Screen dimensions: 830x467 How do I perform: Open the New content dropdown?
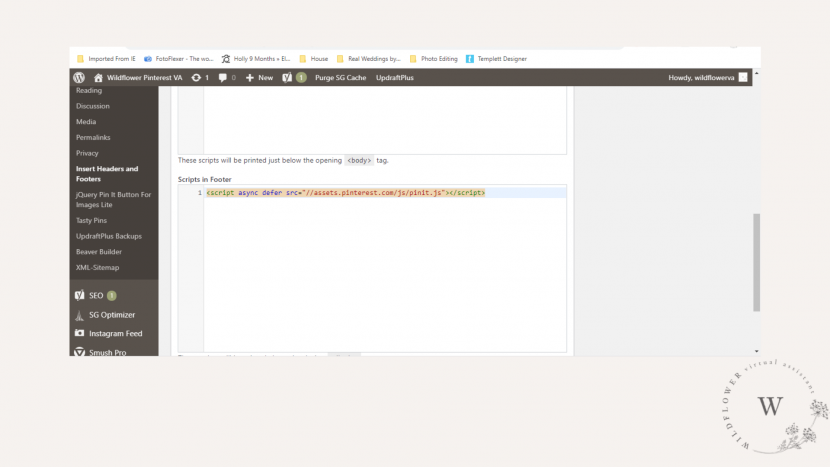pyautogui.click(x=259, y=77)
